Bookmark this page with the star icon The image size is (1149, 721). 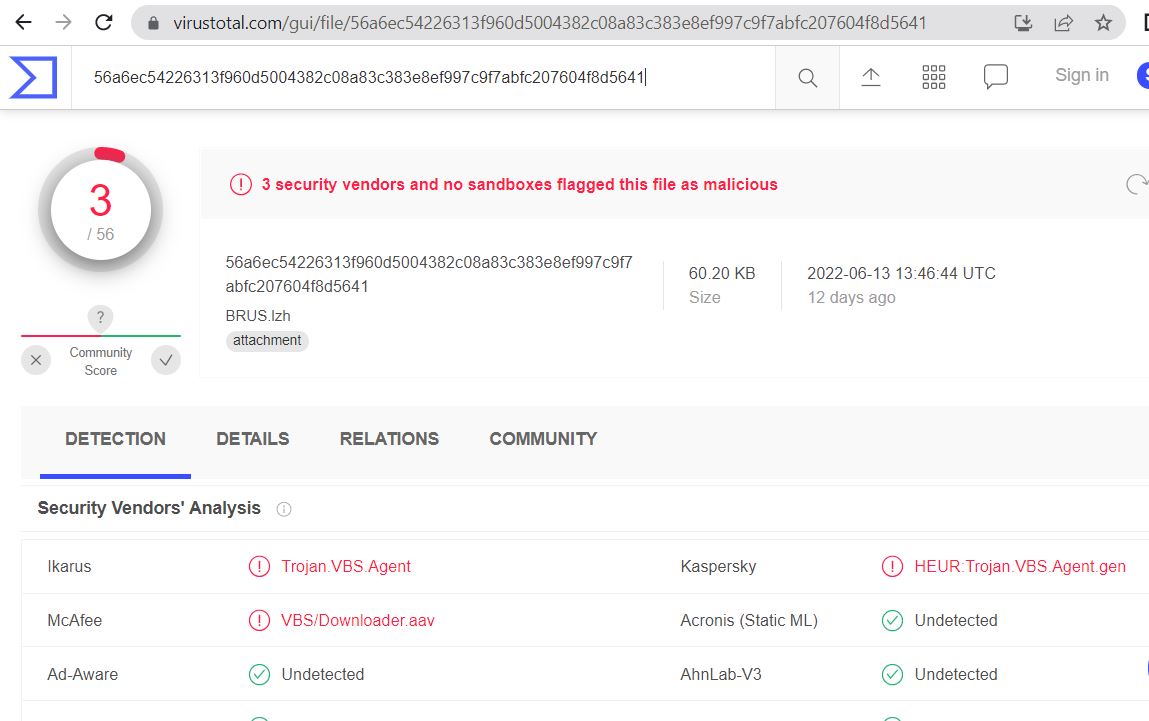click(1103, 22)
